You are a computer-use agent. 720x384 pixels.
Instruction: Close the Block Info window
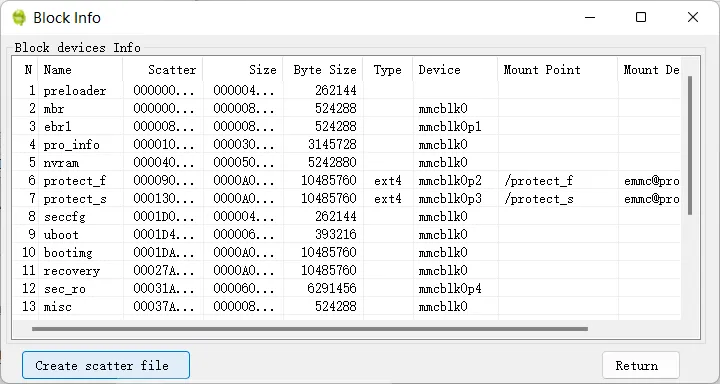tap(693, 17)
